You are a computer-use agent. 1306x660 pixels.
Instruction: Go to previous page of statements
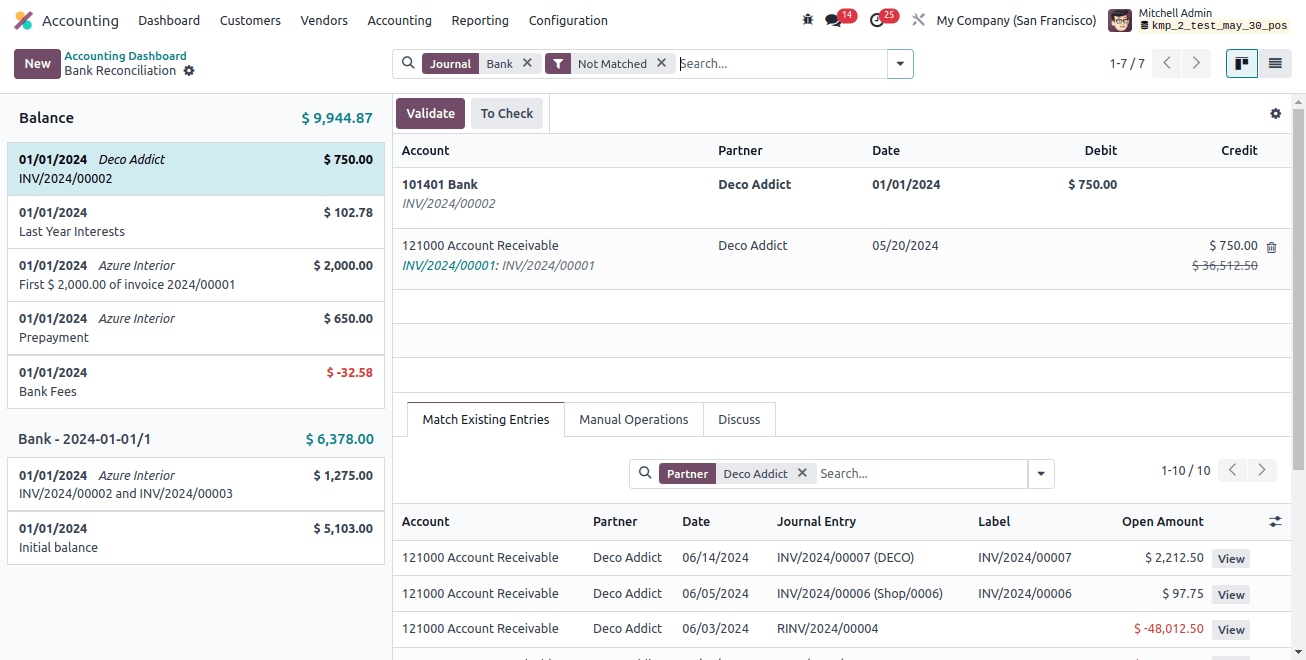1167,63
